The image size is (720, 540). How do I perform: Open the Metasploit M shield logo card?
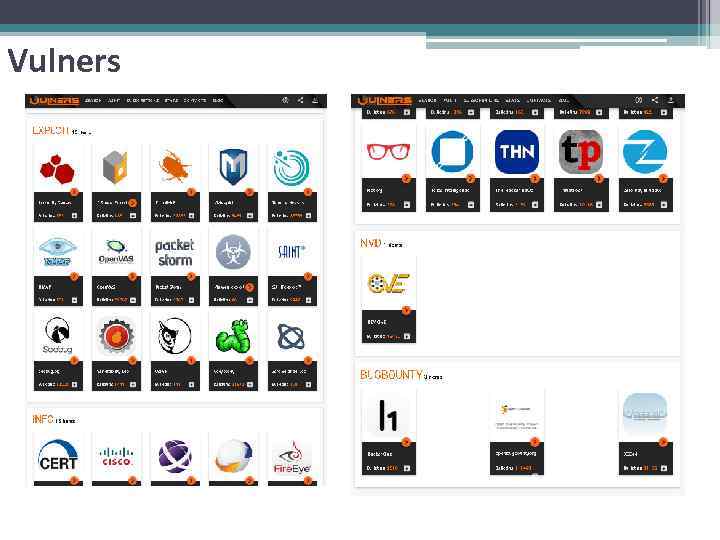tap(233, 183)
